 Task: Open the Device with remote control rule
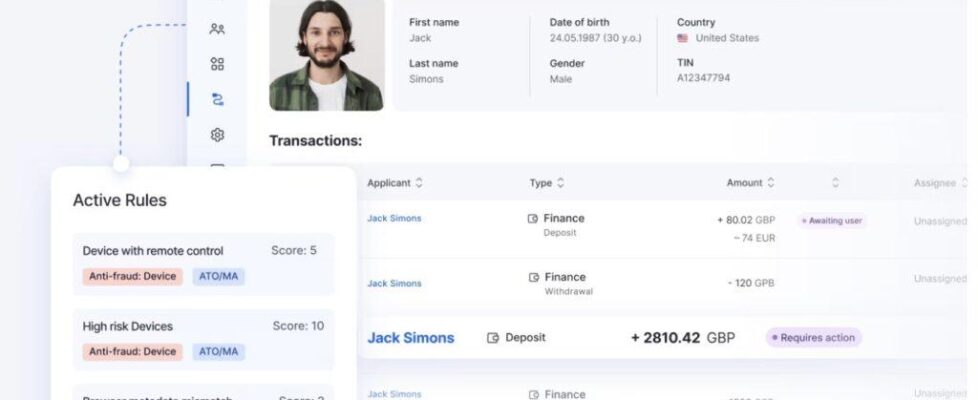coord(153,251)
